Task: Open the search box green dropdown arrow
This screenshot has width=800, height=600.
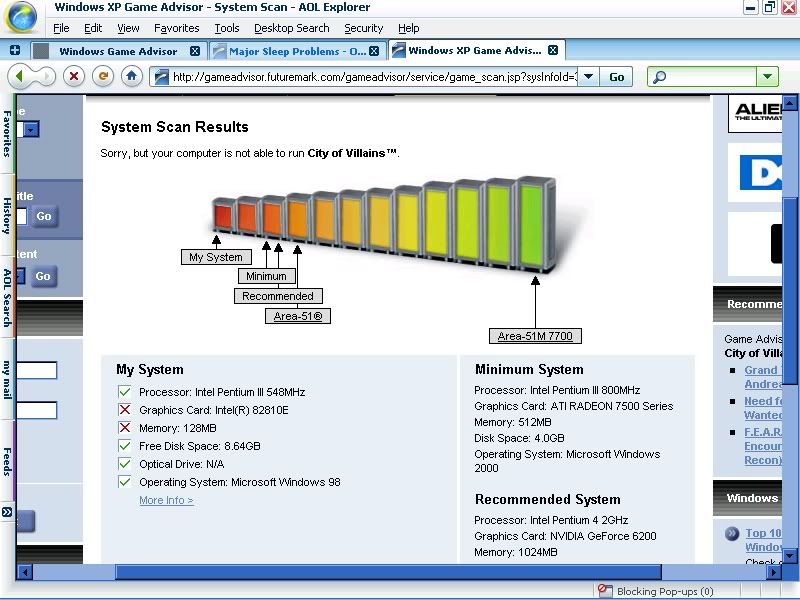Action: [x=767, y=77]
